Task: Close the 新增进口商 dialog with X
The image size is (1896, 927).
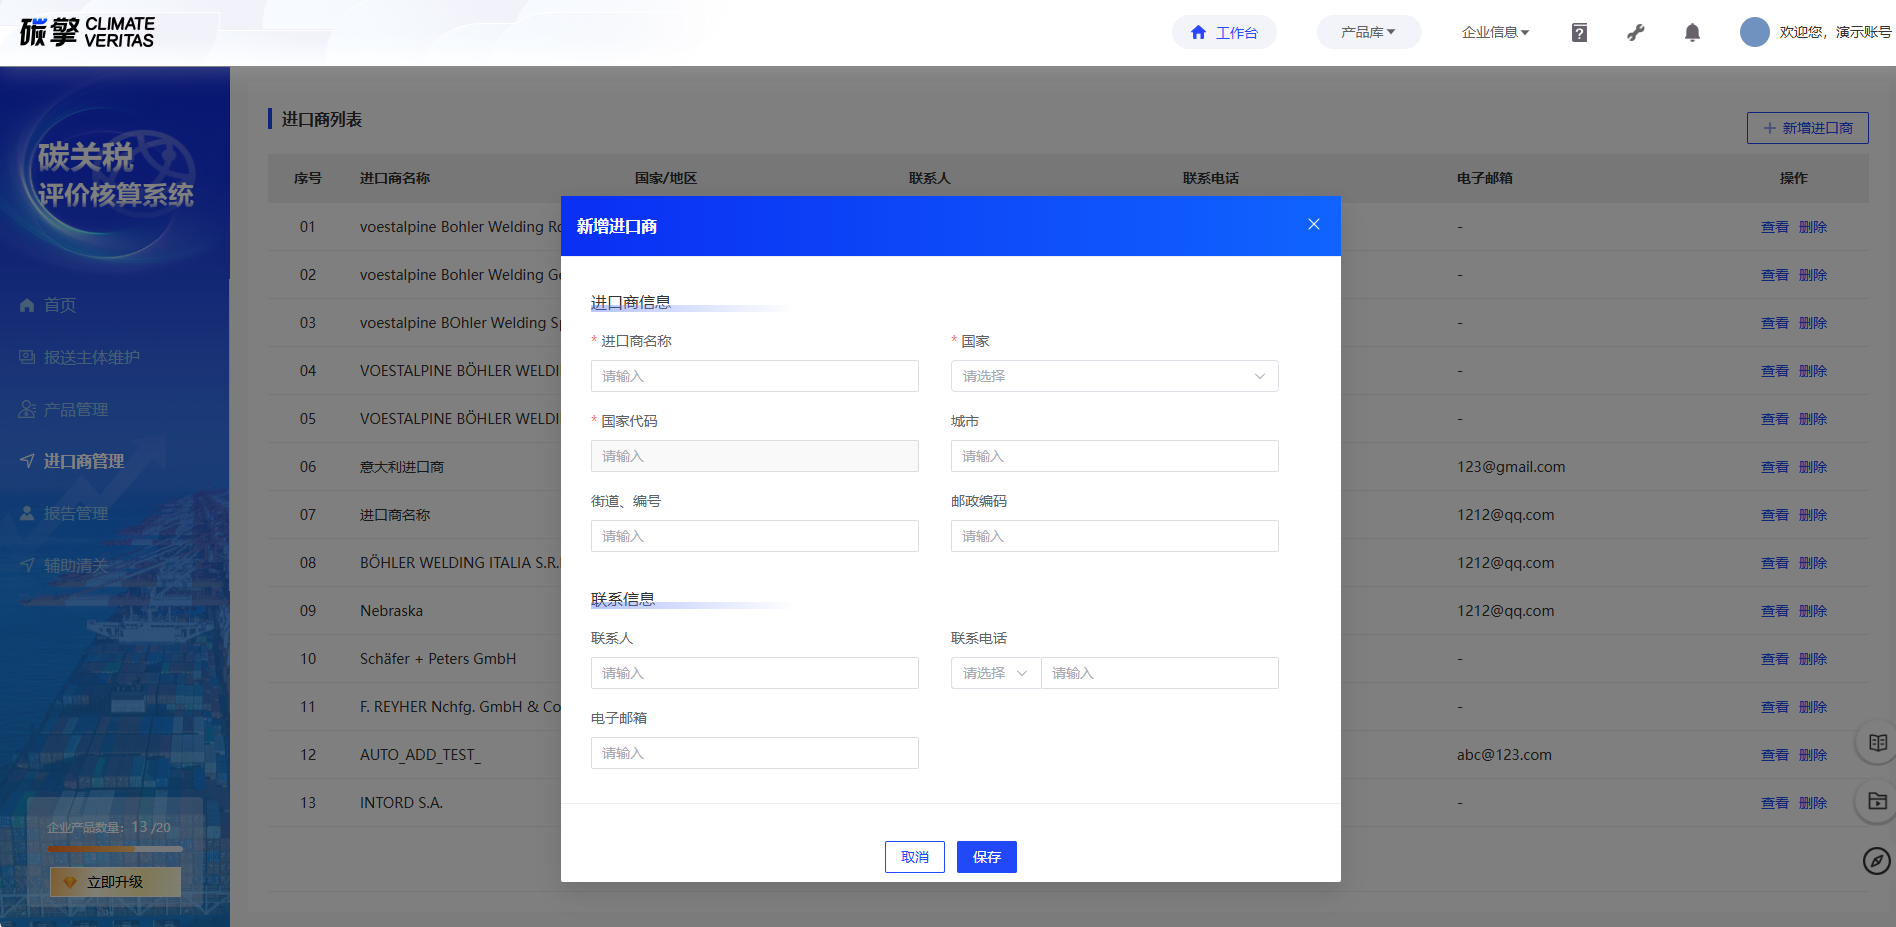Action: pyautogui.click(x=1313, y=225)
